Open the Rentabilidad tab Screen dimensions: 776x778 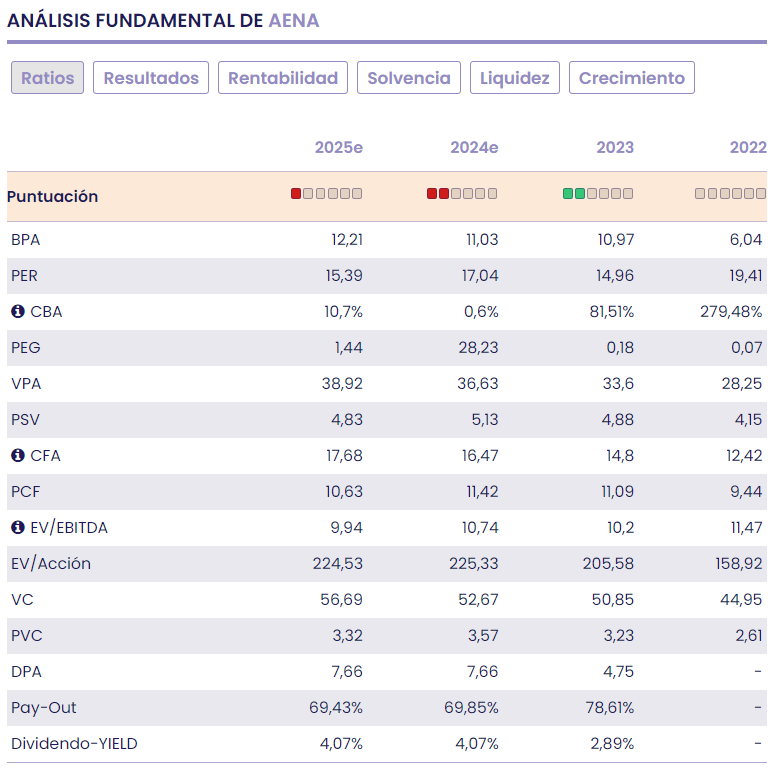pos(283,78)
